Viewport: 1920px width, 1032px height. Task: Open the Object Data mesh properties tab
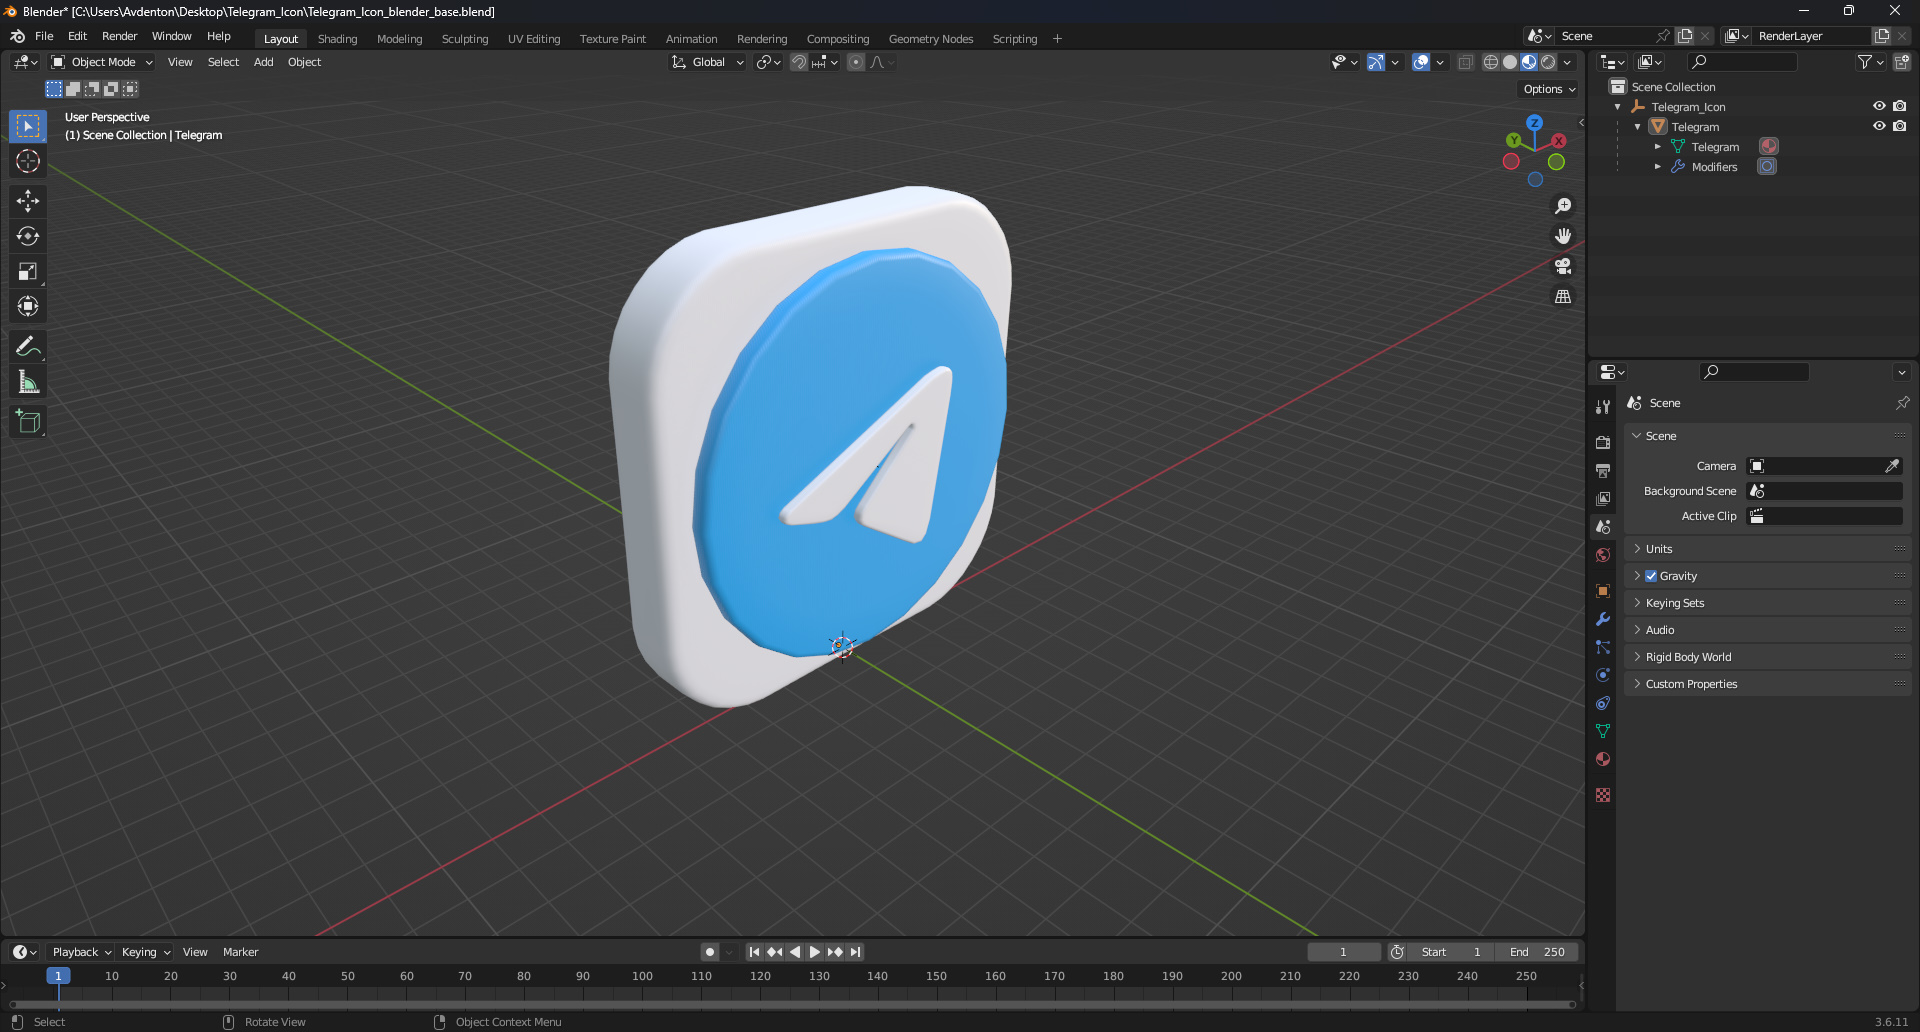tap(1603, 731)
